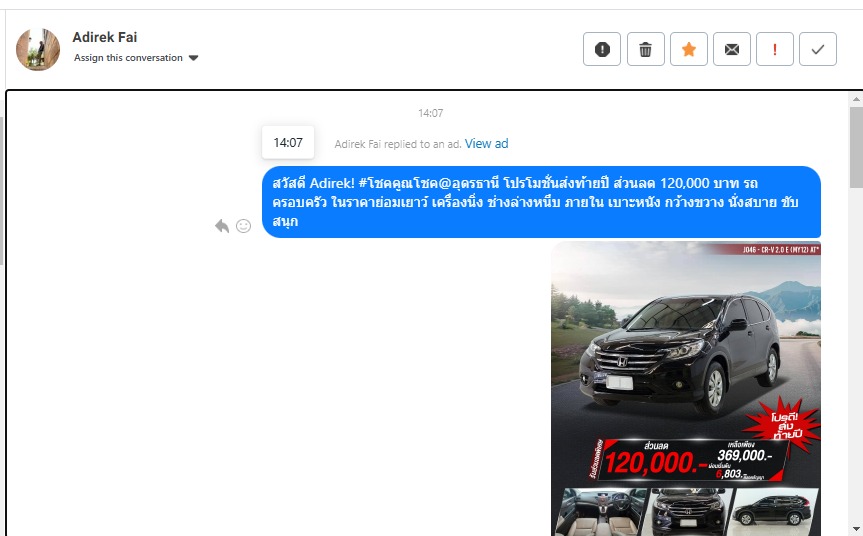
Task: Click scrollbar up arrow in chat pane
Action: tap(856, 99)
